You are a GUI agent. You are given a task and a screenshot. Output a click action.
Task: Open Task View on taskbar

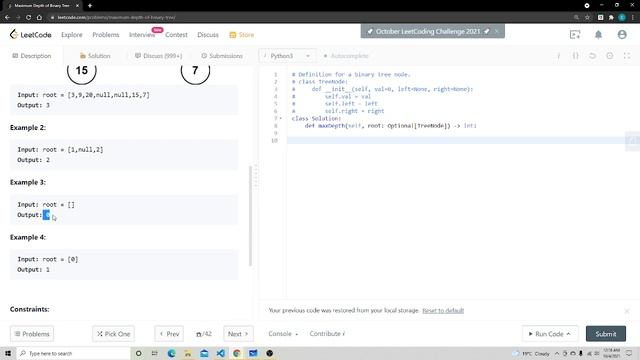(155, 353)
